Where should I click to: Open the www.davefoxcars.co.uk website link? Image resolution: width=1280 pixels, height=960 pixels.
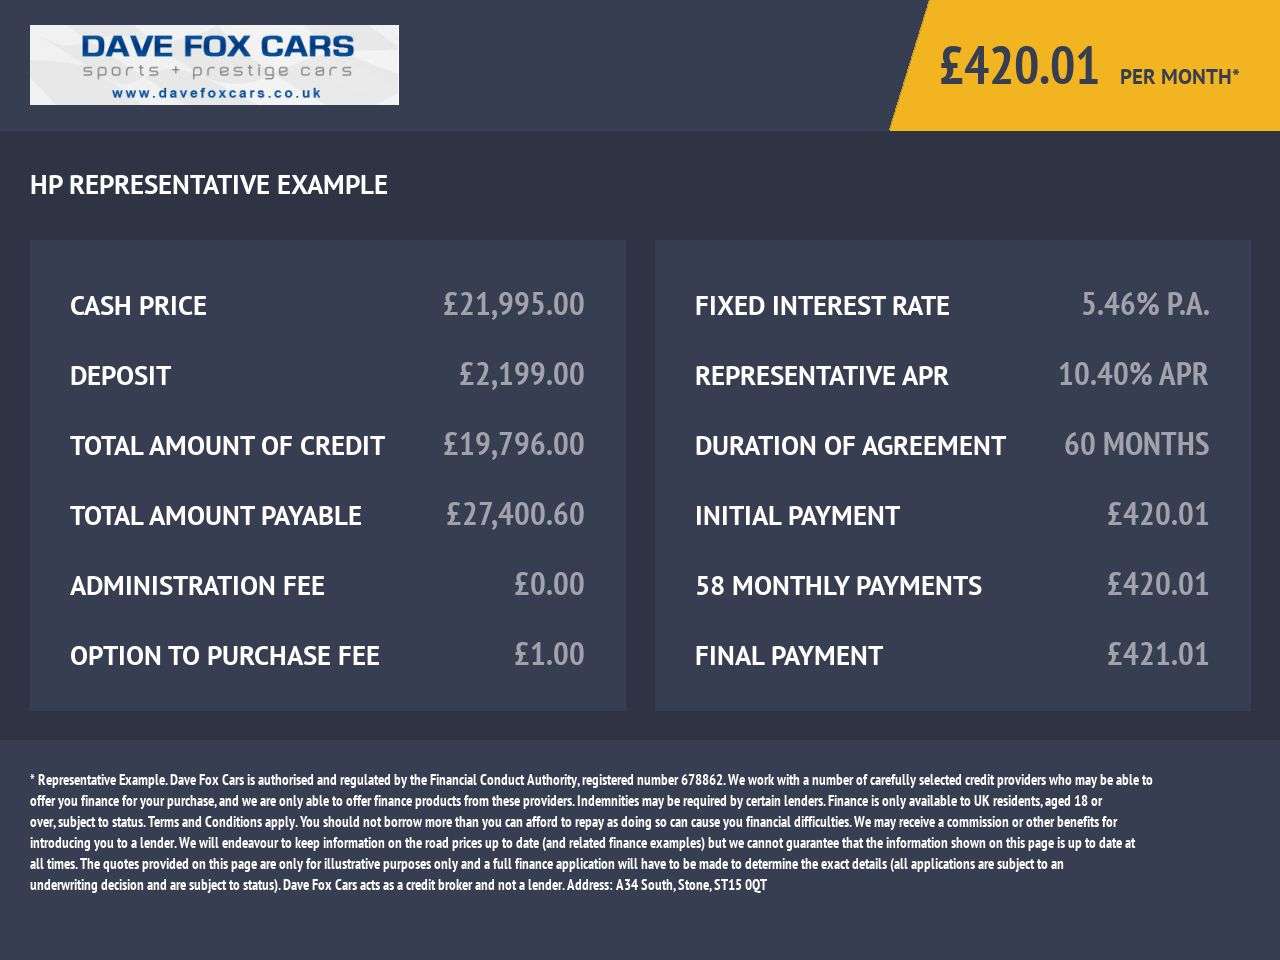point(216,93)
